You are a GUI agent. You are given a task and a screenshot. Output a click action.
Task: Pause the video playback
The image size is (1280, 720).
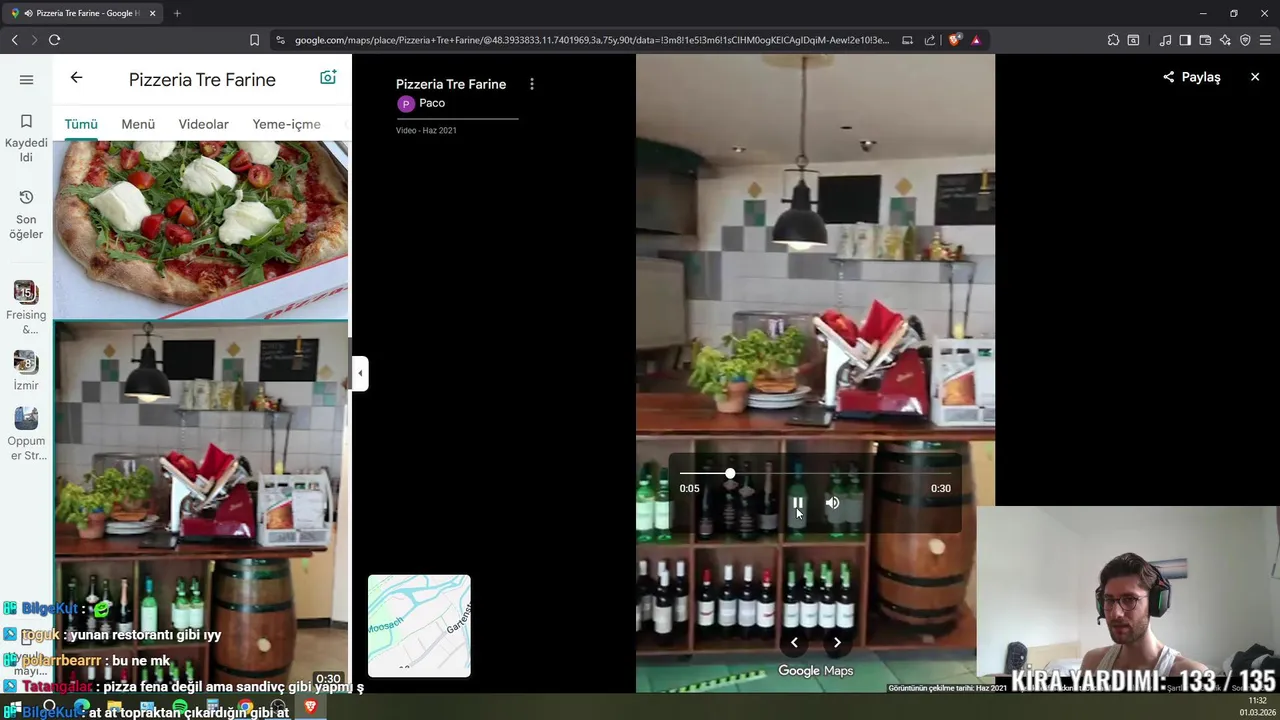(x=798, y=503)
